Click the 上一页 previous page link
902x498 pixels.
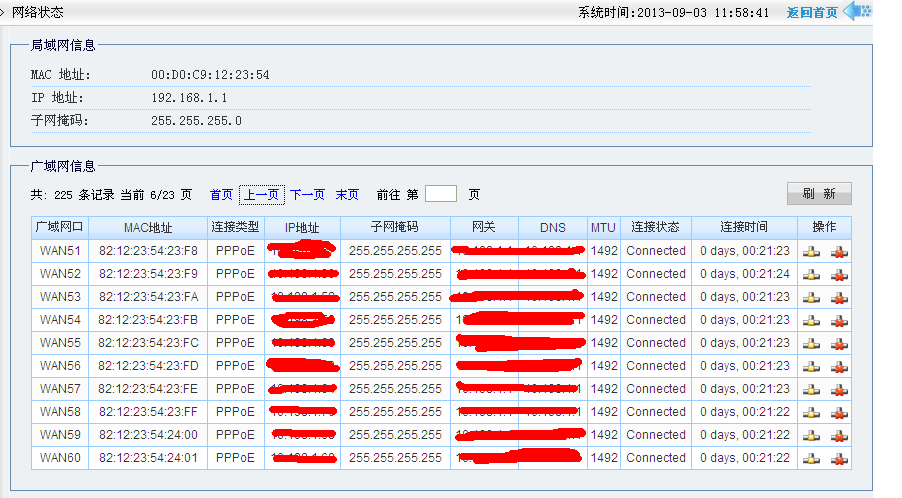(x=261, y=195)
